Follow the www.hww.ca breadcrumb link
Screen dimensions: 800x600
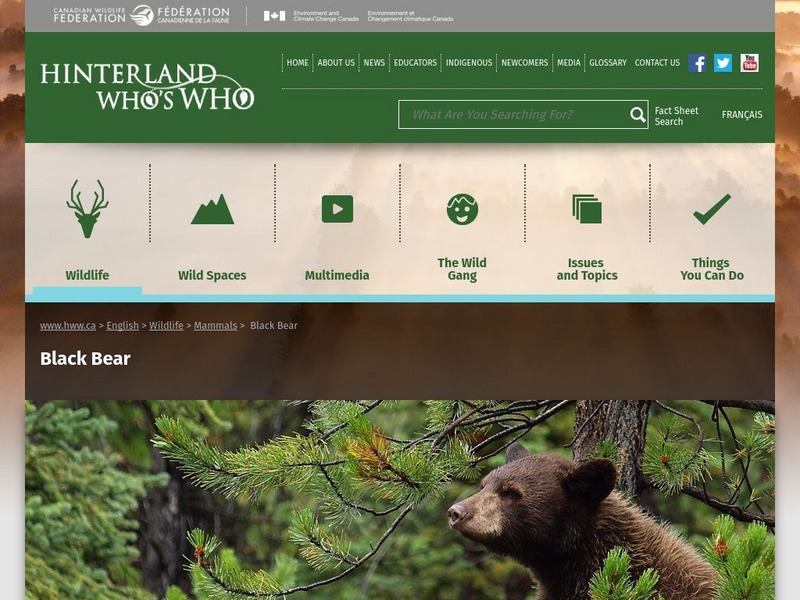[x=68, y=326]
